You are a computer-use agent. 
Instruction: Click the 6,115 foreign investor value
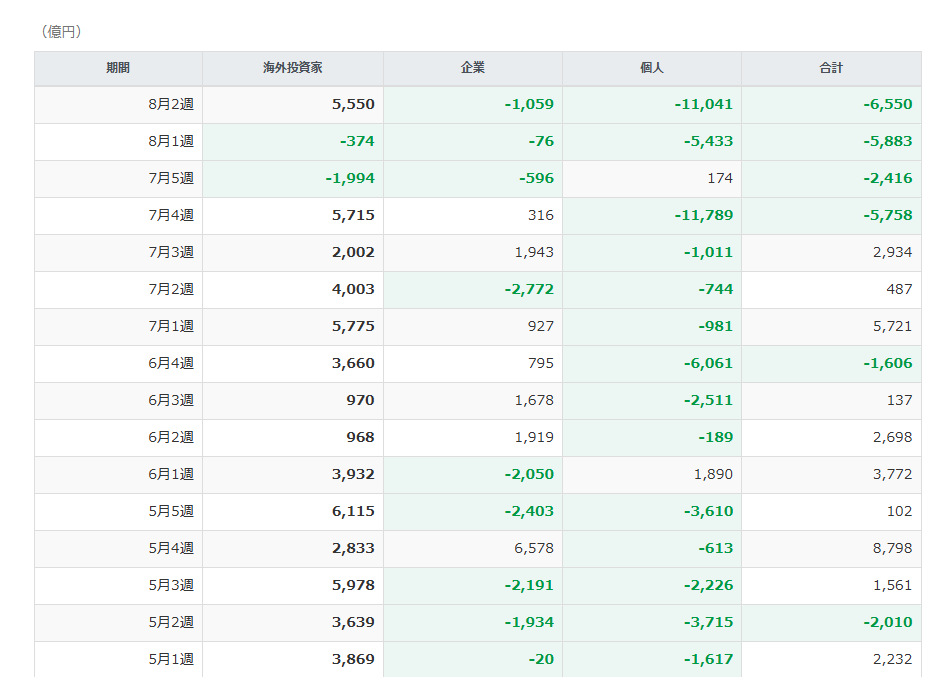[x=353, y=511]
